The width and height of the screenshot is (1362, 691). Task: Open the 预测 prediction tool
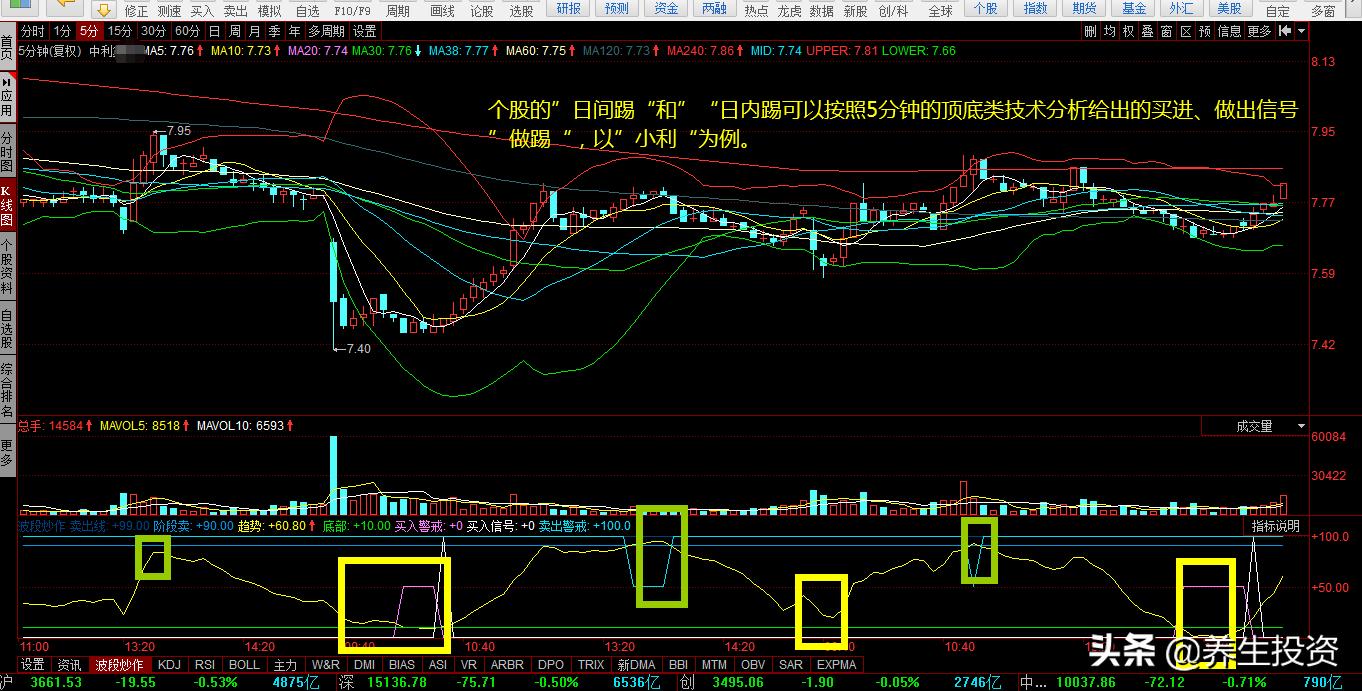616,9
